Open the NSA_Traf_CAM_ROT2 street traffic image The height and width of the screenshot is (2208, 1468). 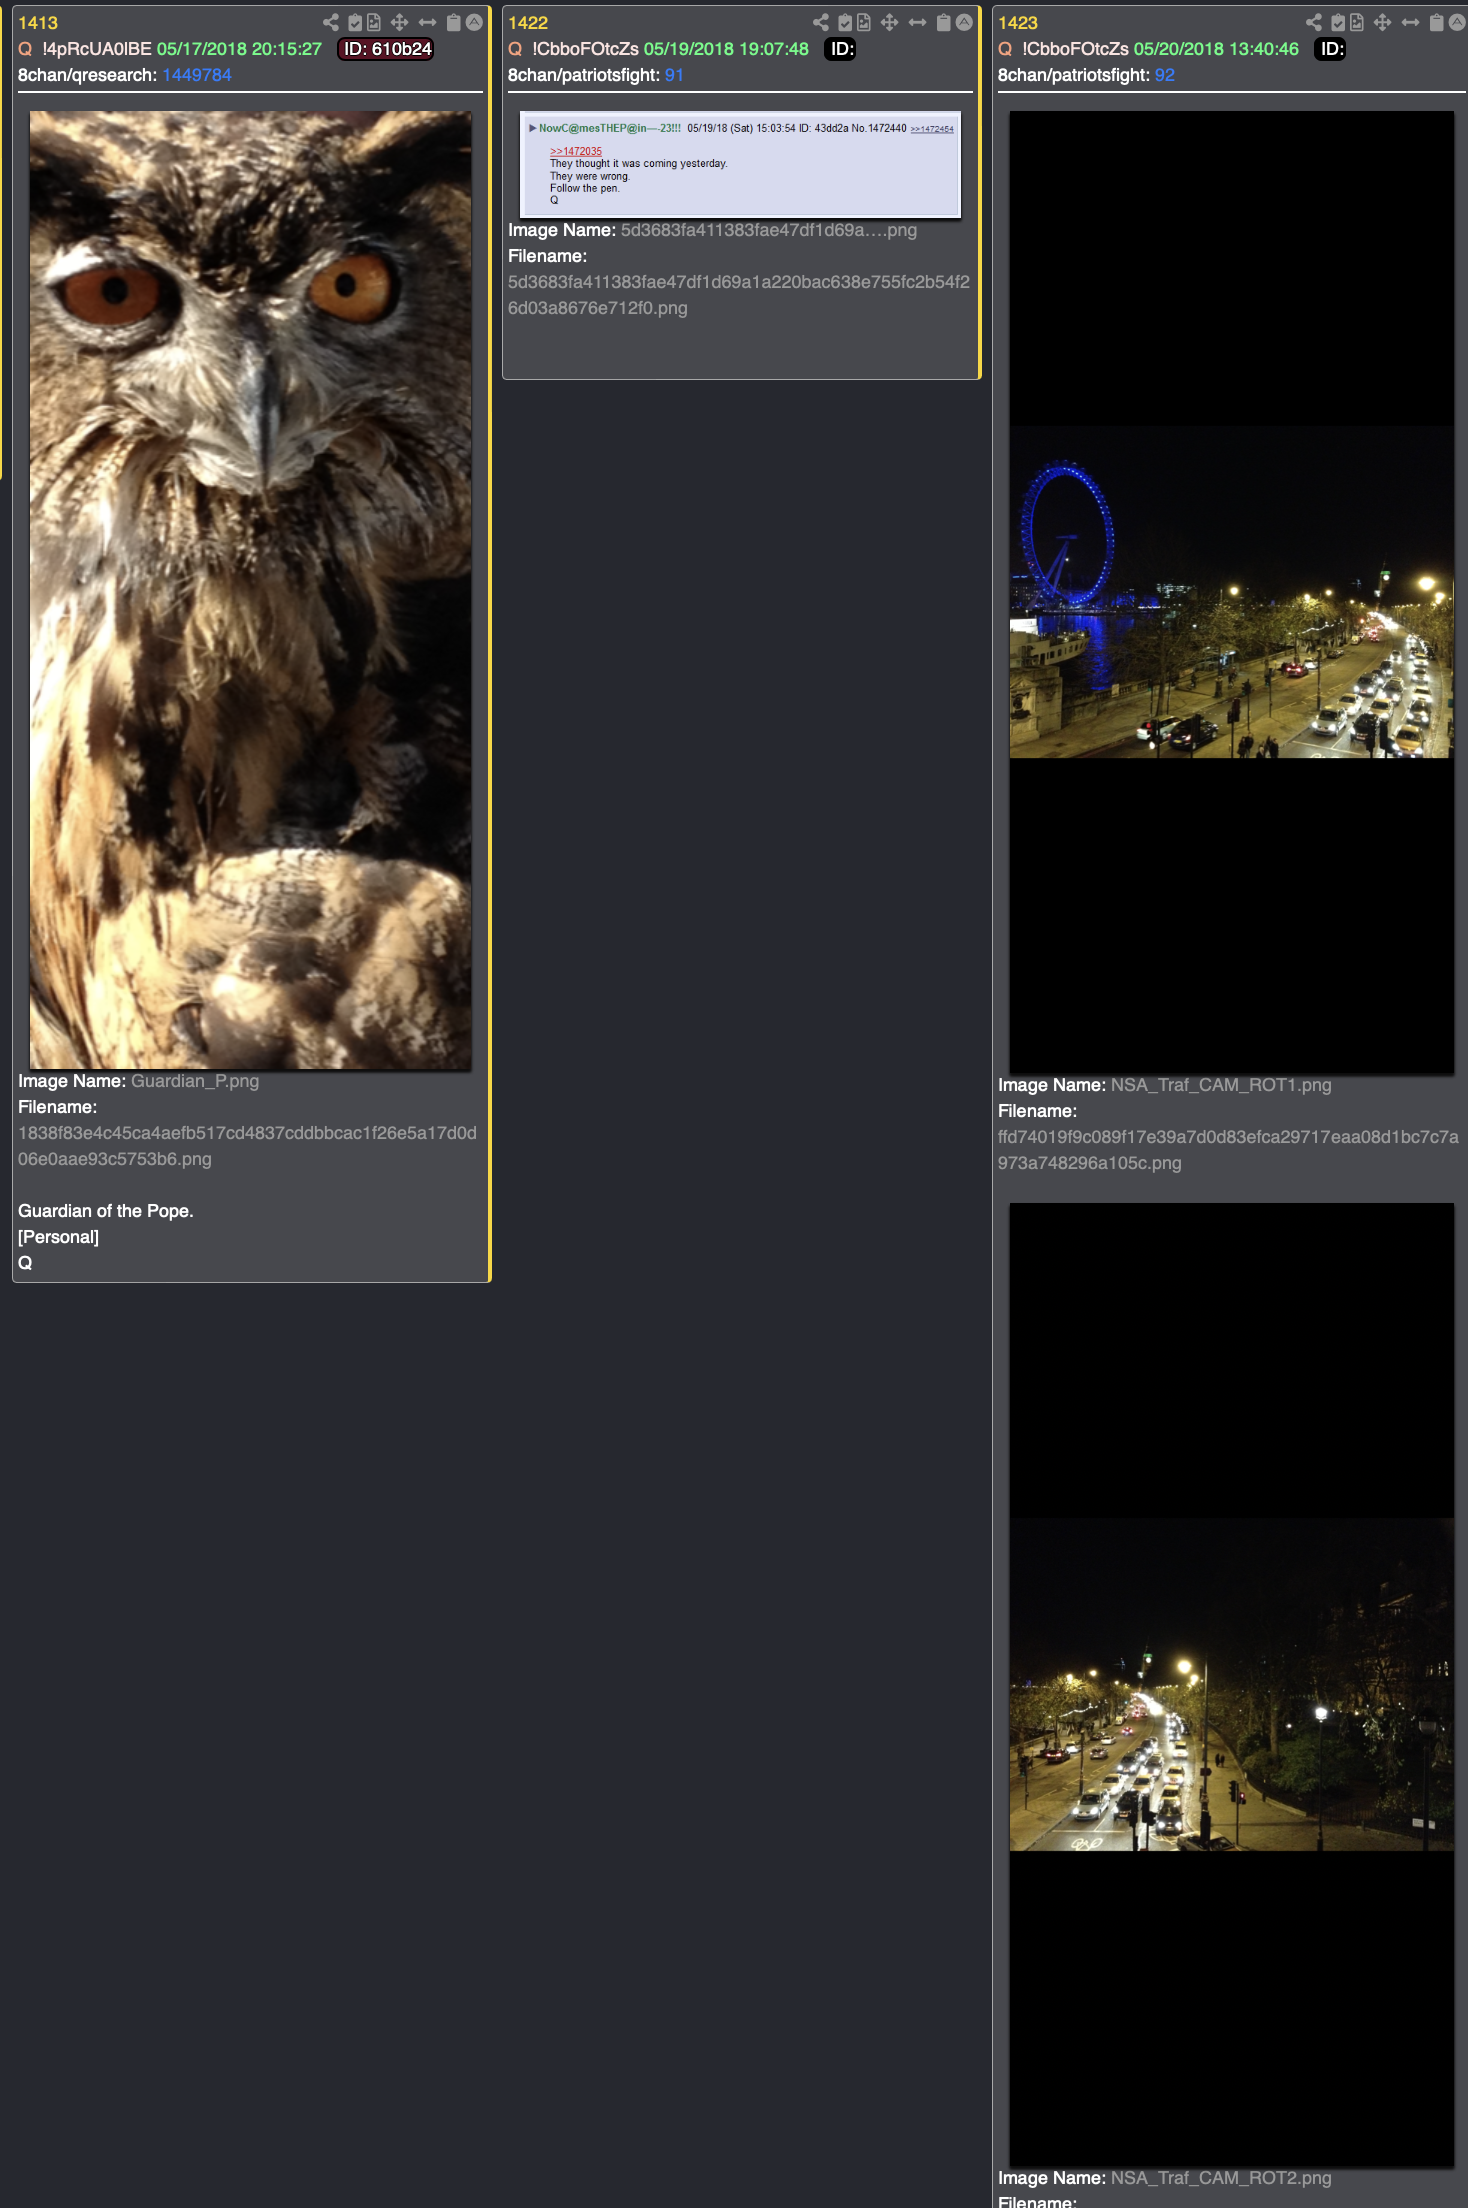pos(1232,1685)
